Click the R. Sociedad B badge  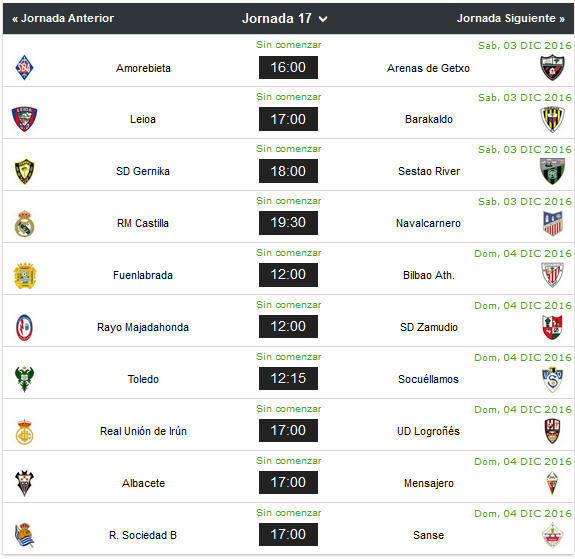point(25,535)
